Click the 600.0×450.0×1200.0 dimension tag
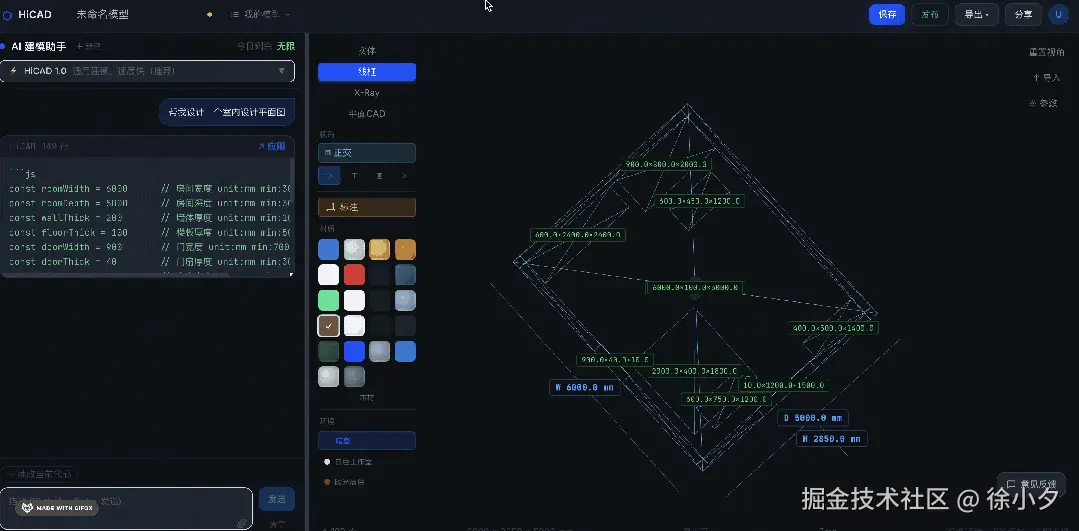This screenshot has height=531, width=1079. (x=699, y=201)
